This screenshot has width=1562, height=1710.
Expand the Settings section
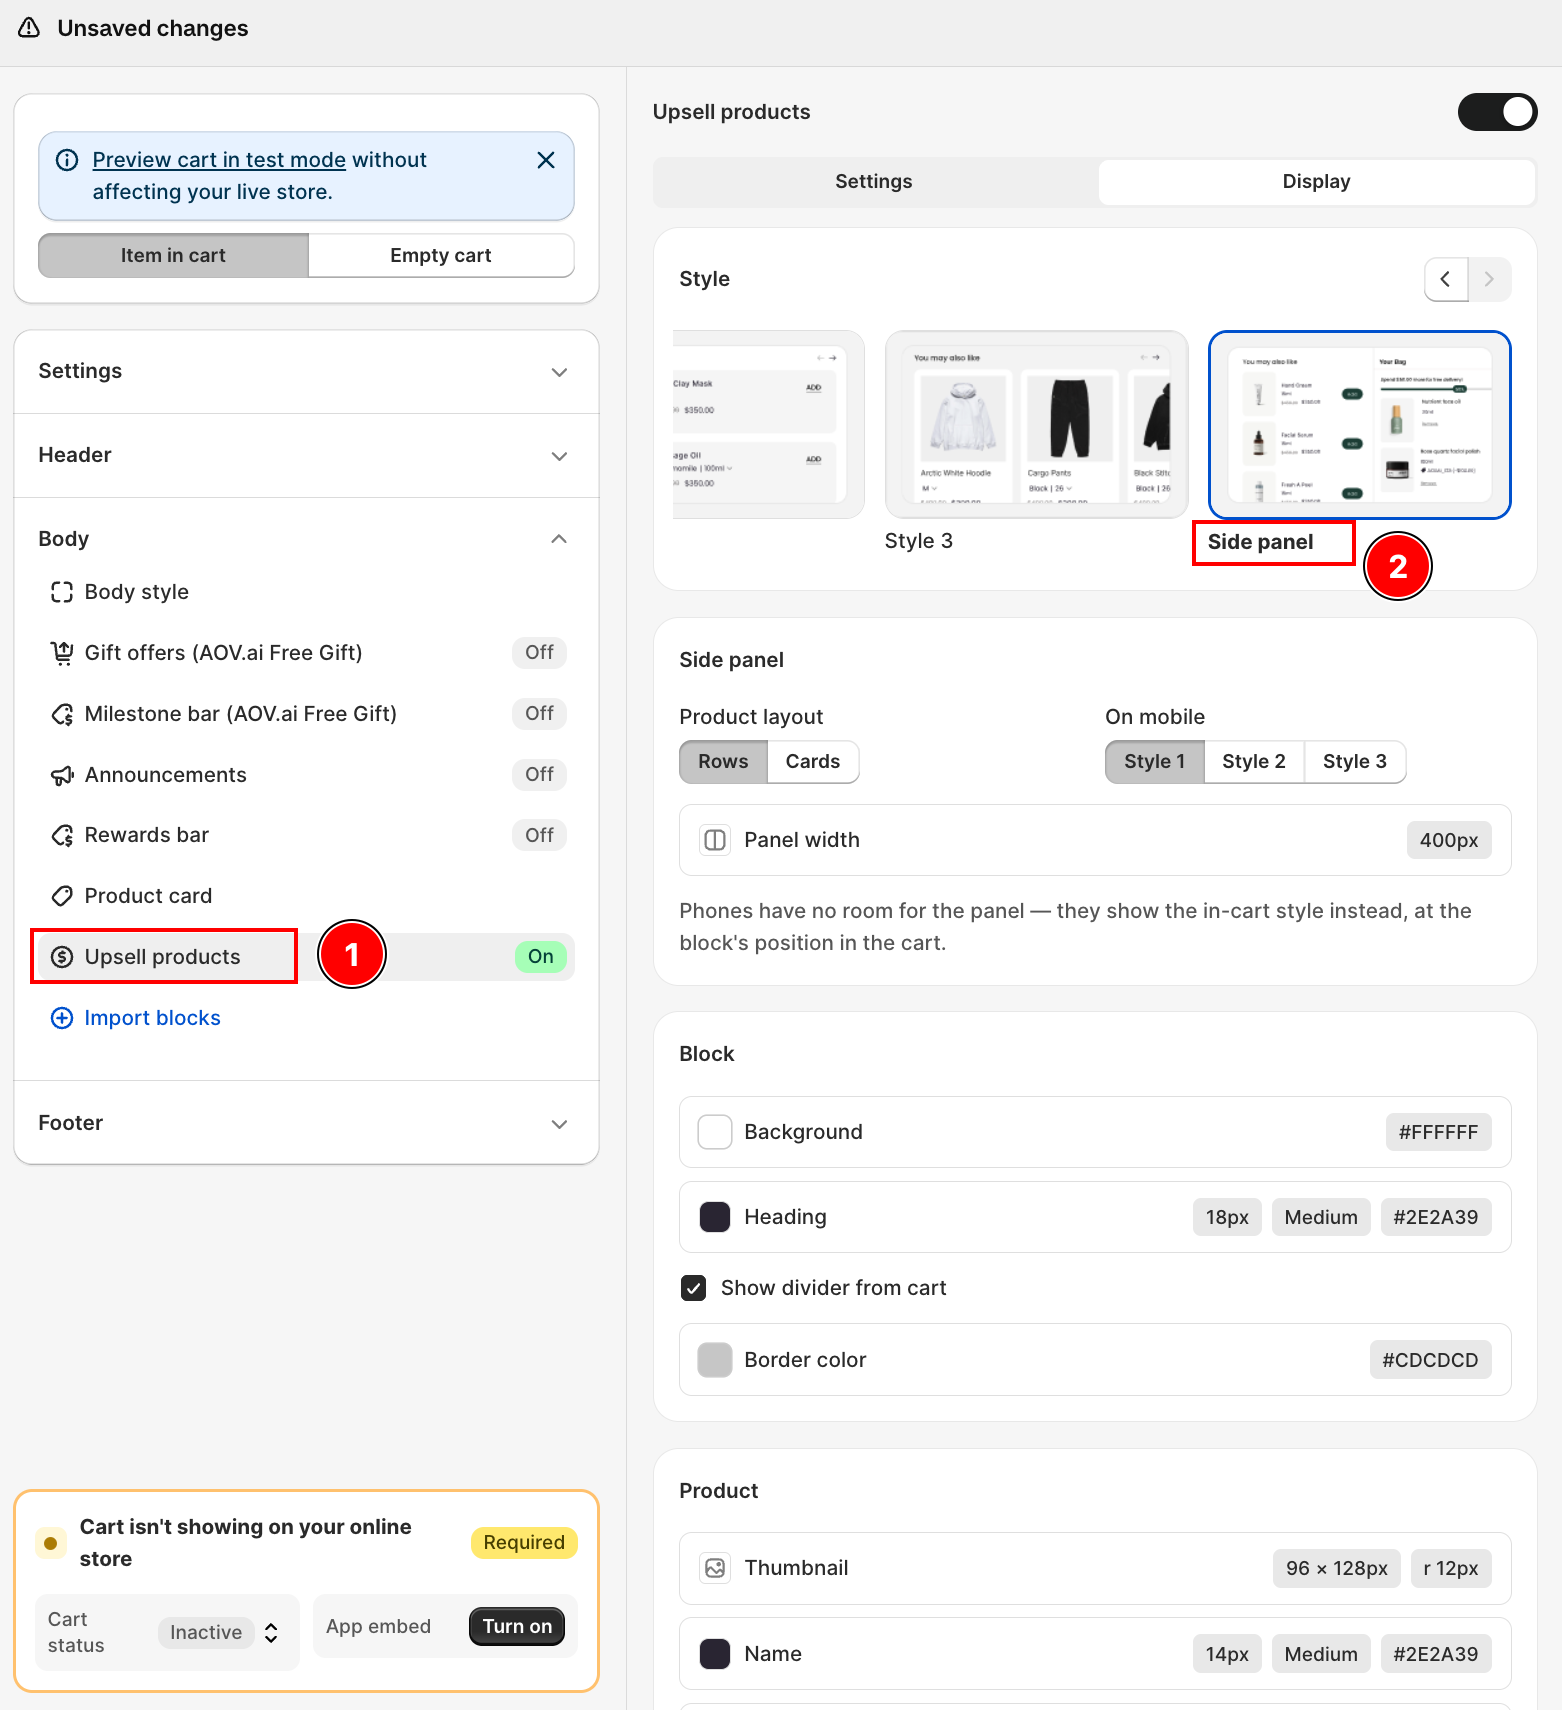306,371
